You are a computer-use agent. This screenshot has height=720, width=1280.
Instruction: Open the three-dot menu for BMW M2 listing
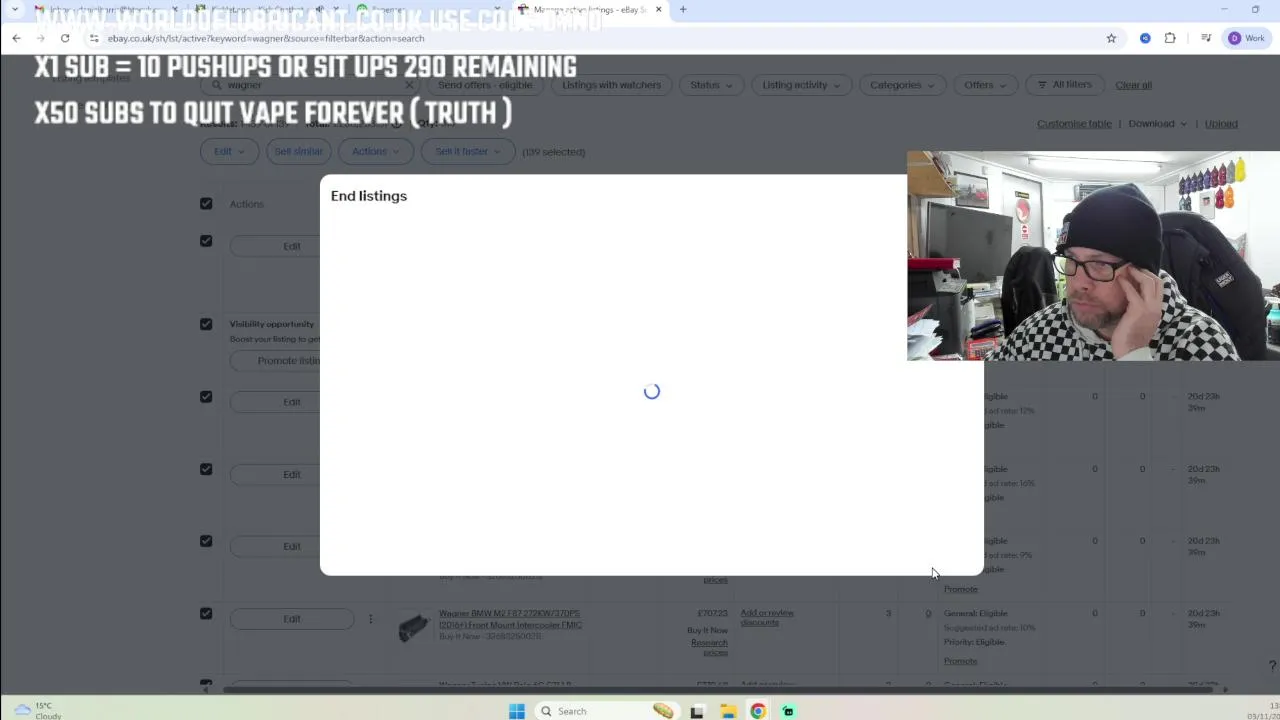[370, 619]
